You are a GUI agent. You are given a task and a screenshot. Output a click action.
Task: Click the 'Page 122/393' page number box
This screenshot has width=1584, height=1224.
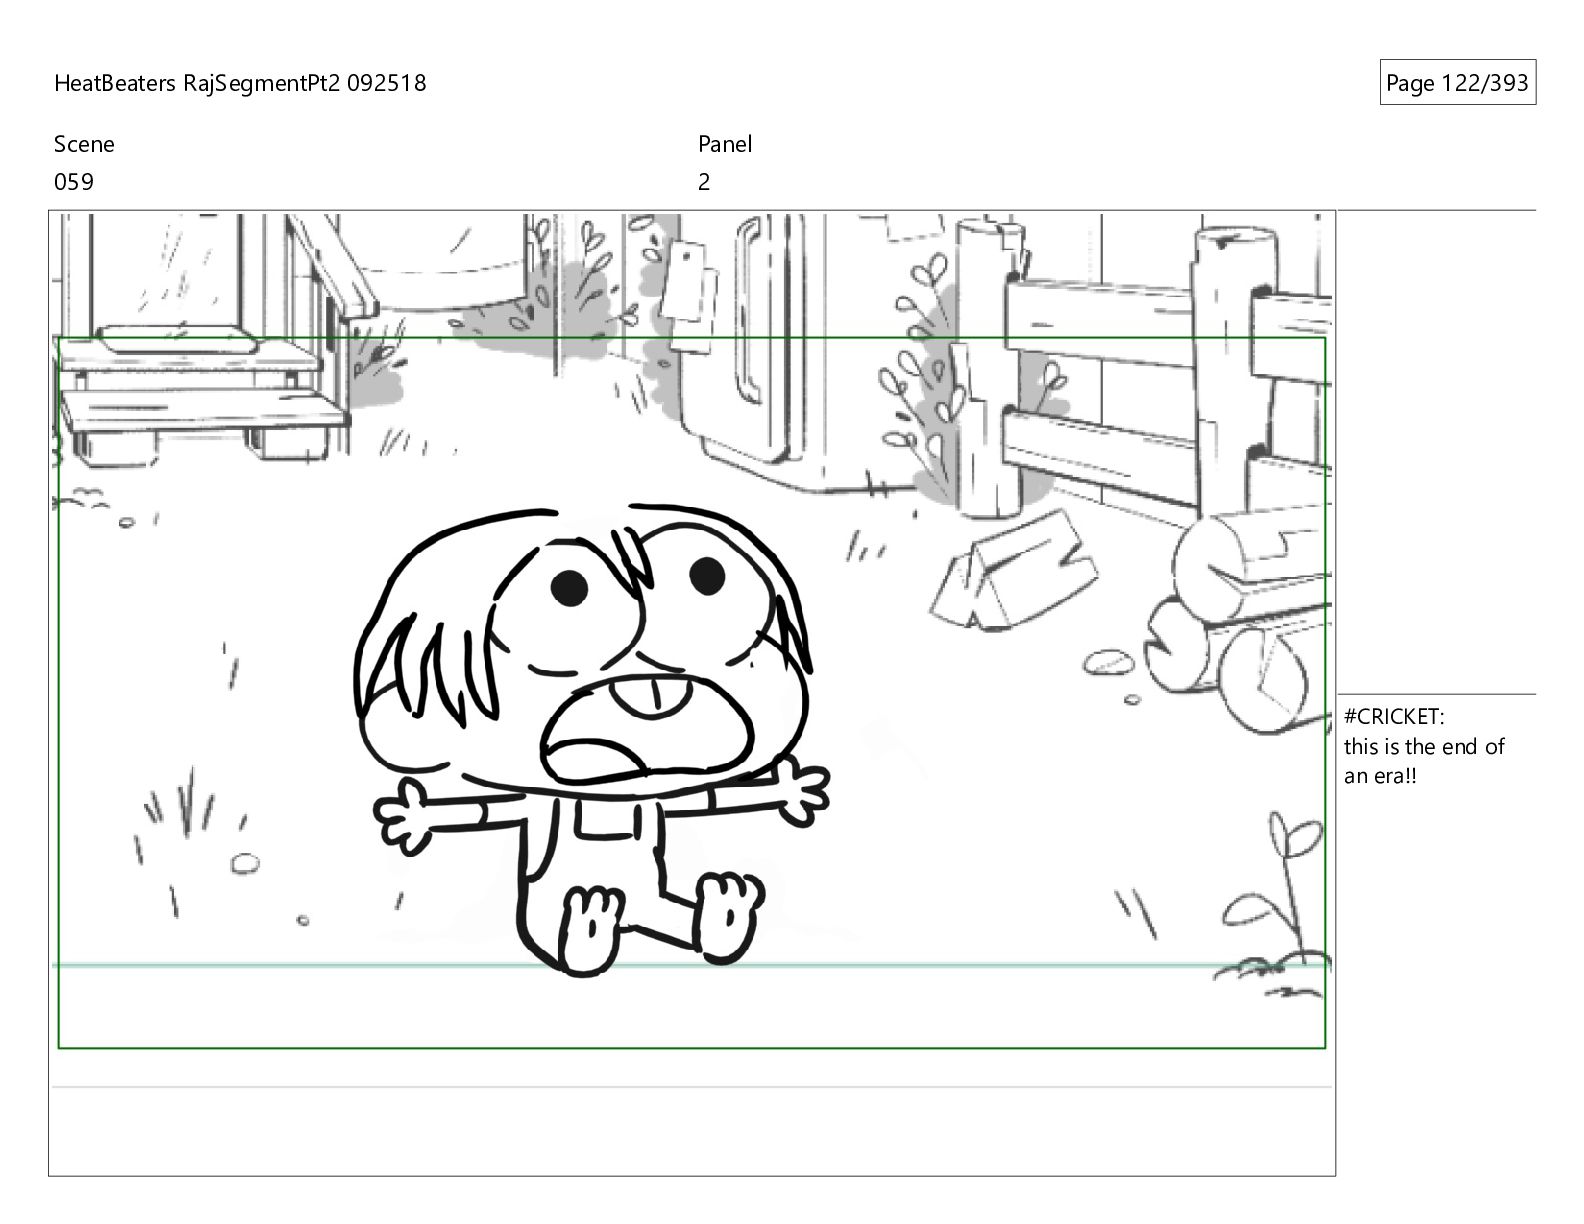1457,83
